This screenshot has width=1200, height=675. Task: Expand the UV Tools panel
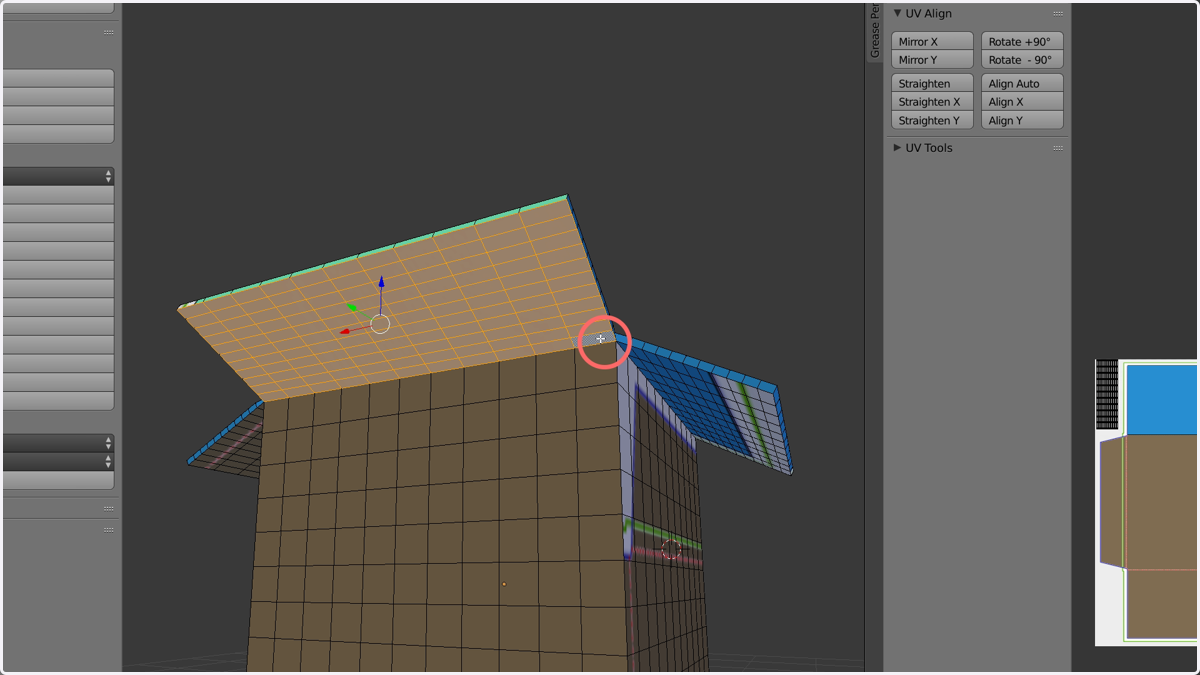[x=897, y=147]
